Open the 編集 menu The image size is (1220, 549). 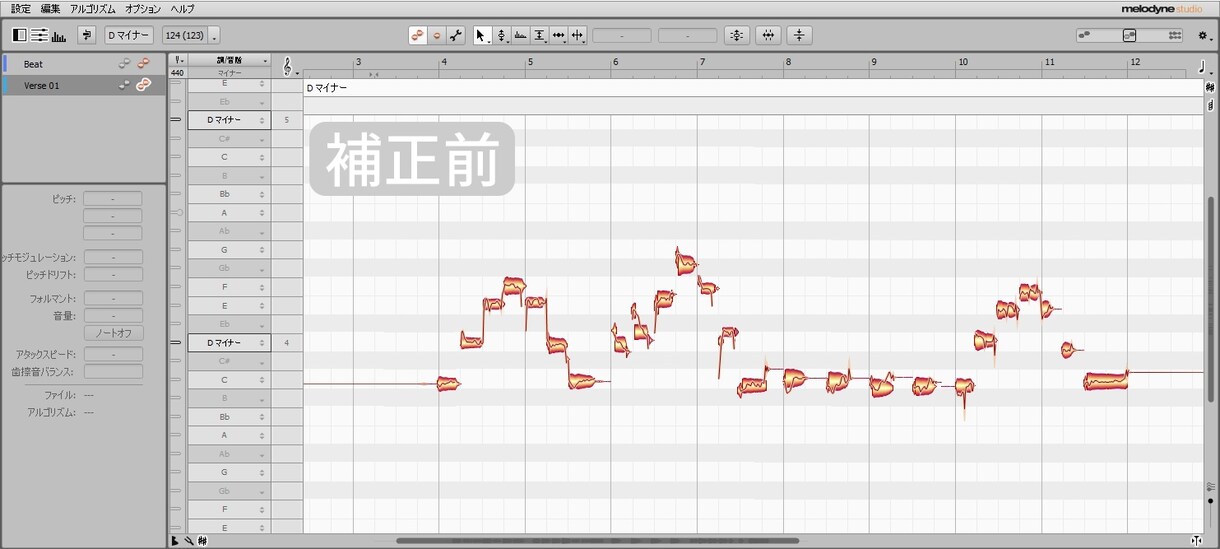pyautogui.click(x=50, y=9)
